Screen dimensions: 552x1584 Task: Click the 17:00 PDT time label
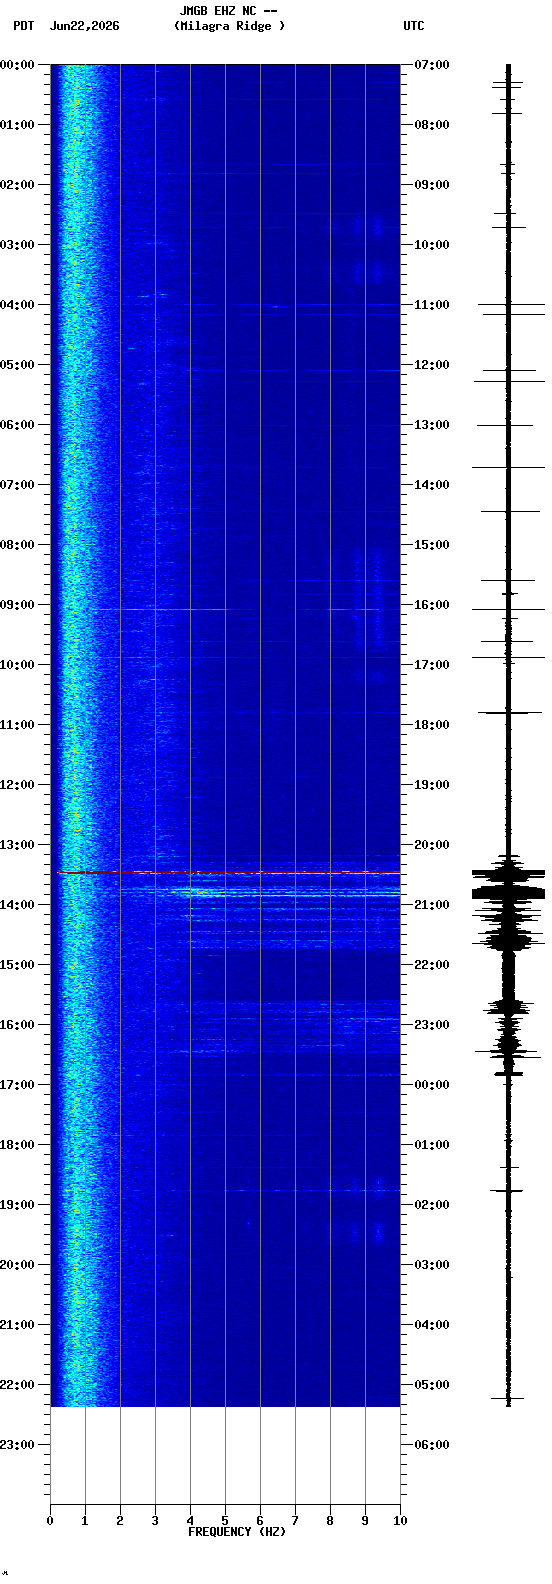coord(17,1085)
